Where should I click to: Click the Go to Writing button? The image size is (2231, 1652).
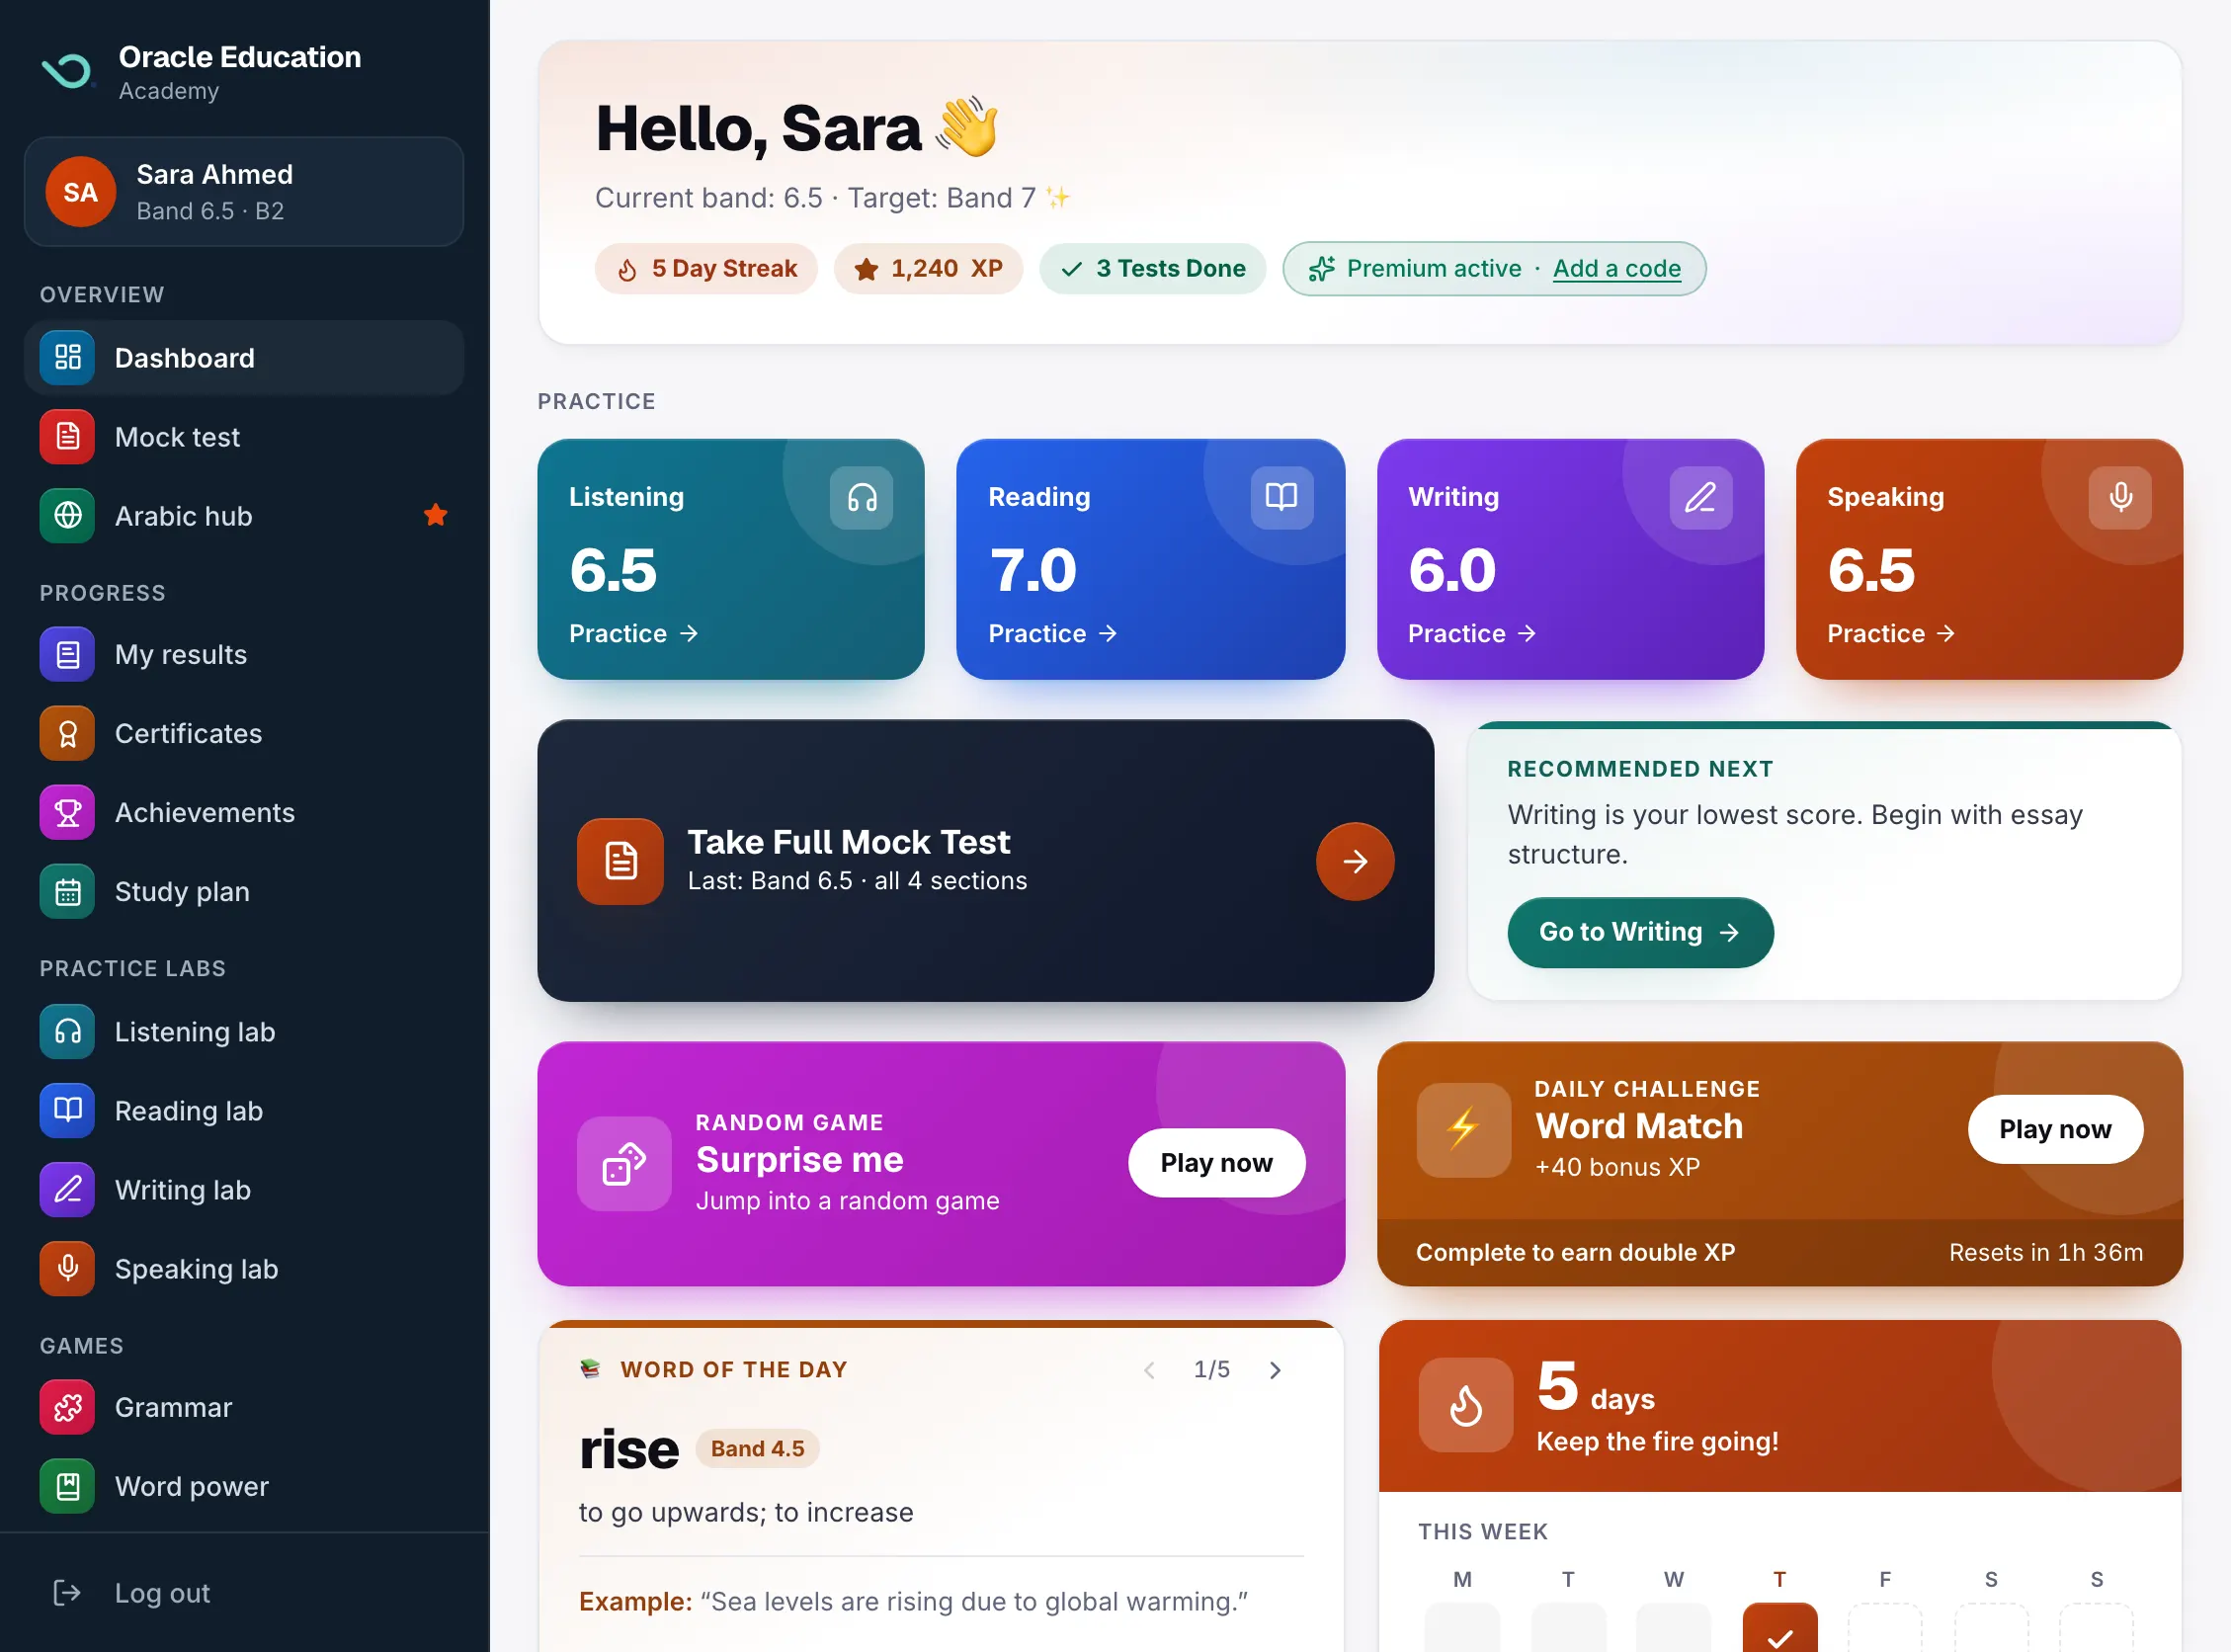click(1640, 932)
